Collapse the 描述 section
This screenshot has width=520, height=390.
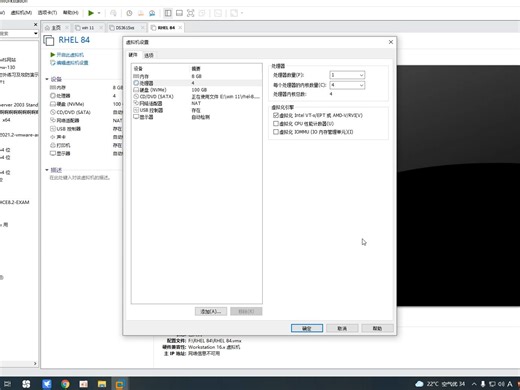(x=47, y=170)
